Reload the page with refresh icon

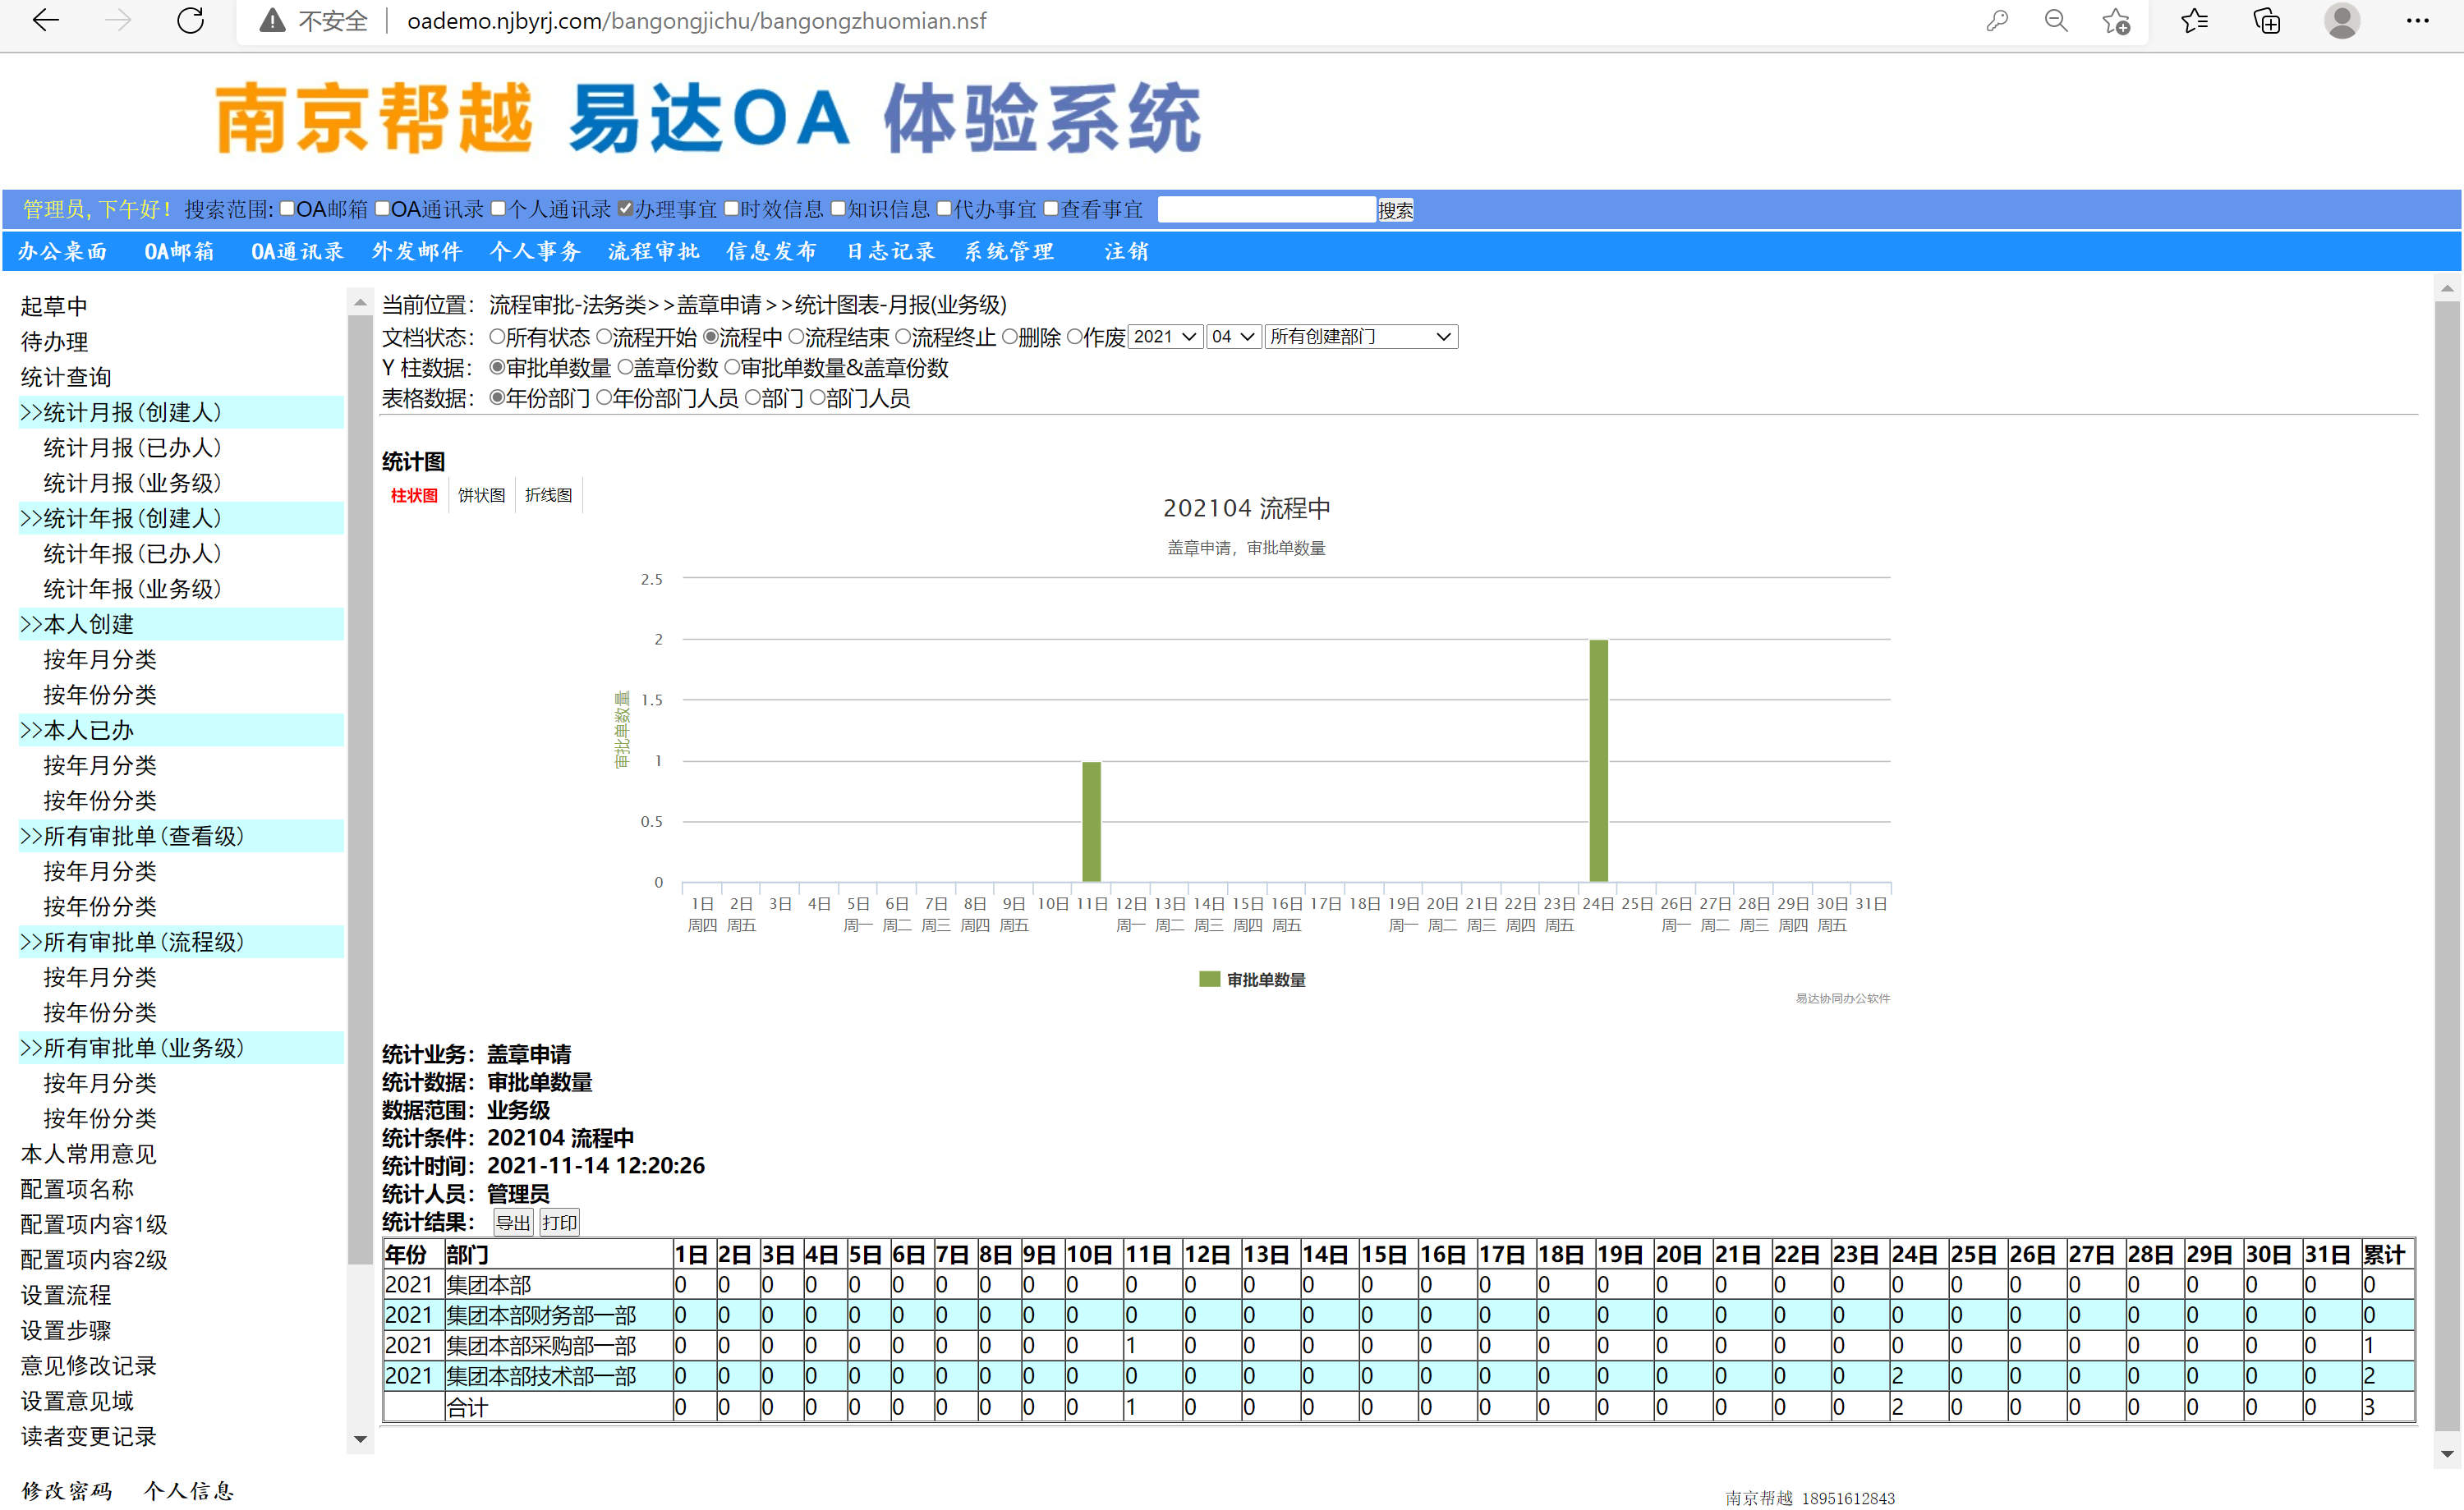(190, 21)
